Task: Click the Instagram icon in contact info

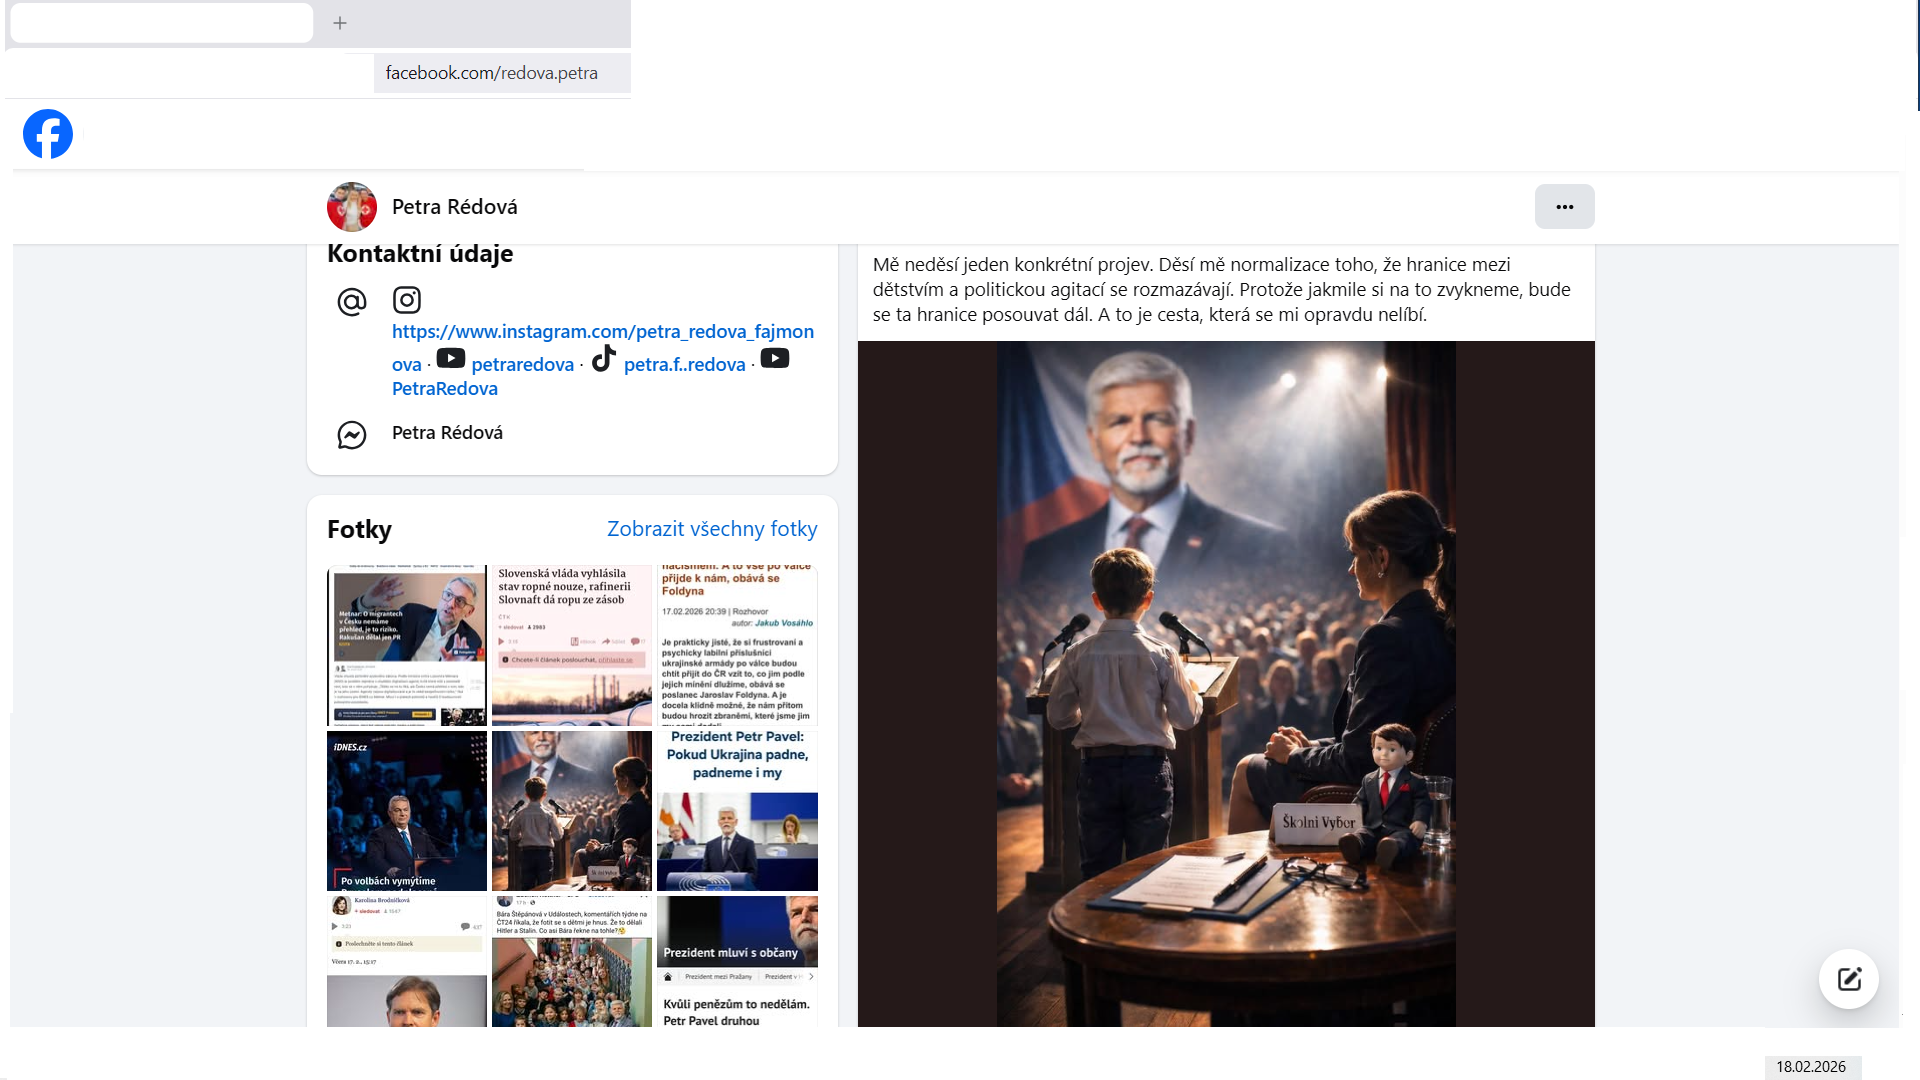Action: pos(407,300)
